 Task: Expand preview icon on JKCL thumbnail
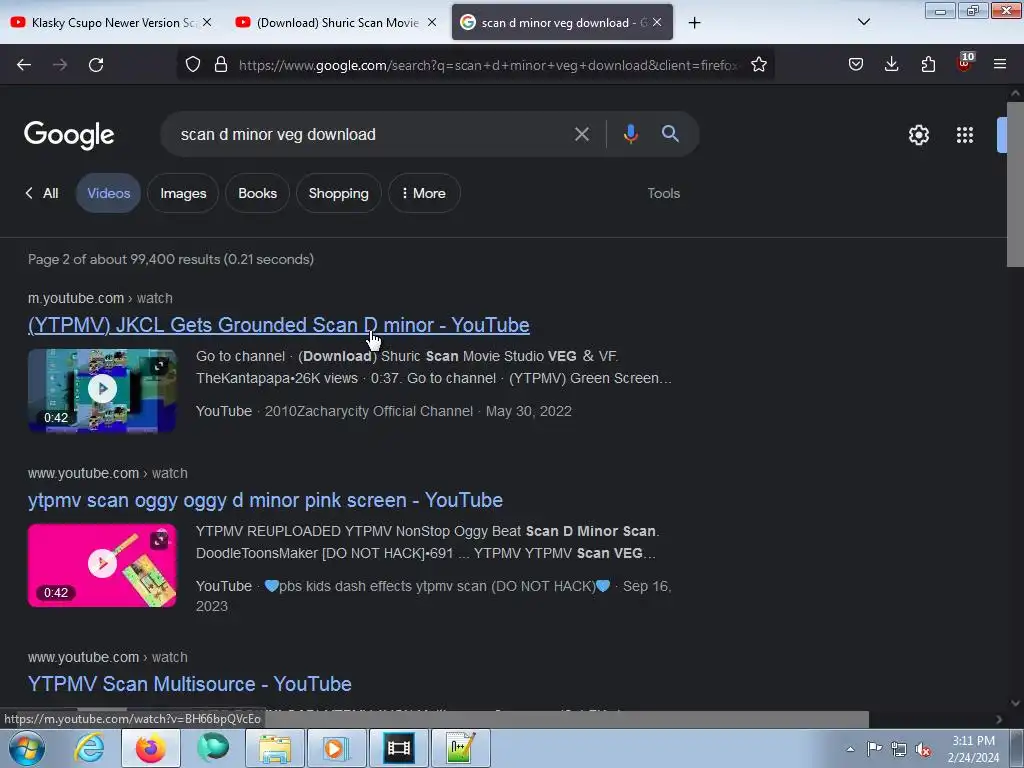[x=159, y=366]
